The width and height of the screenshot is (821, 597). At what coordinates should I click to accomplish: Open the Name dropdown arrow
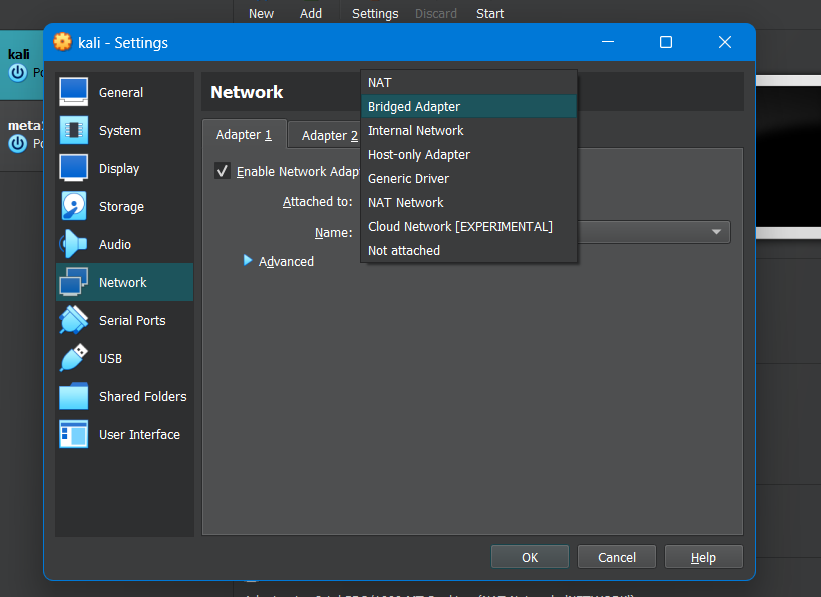(x=716, y=232)
